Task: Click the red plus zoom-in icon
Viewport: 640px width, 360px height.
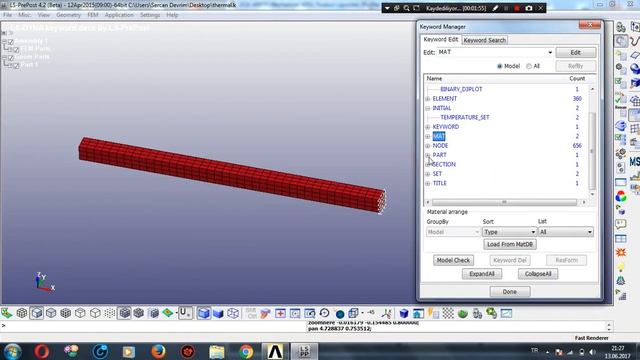Action: pos(280,313)
